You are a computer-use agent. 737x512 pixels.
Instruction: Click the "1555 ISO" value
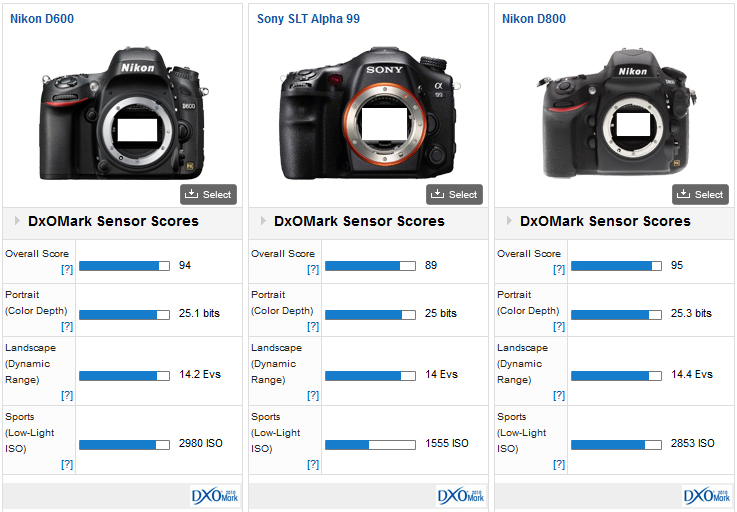(447, 443)
